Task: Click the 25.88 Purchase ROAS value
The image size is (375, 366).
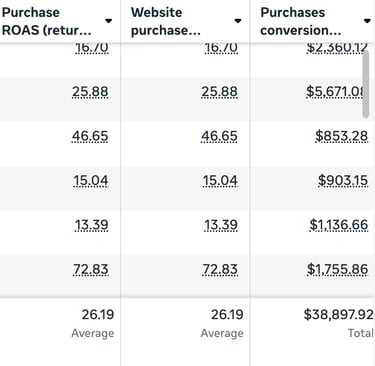Action: click(x=90, y=92)
